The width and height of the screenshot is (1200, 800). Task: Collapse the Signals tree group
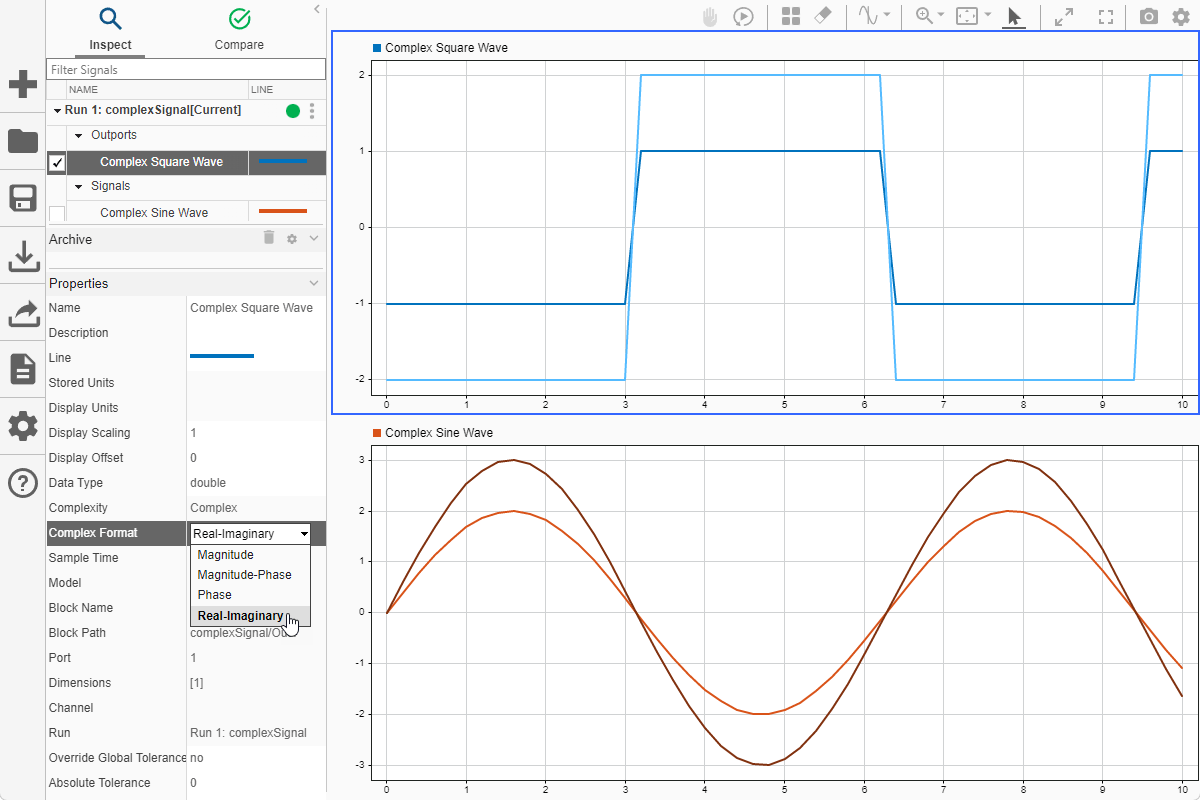79,187
